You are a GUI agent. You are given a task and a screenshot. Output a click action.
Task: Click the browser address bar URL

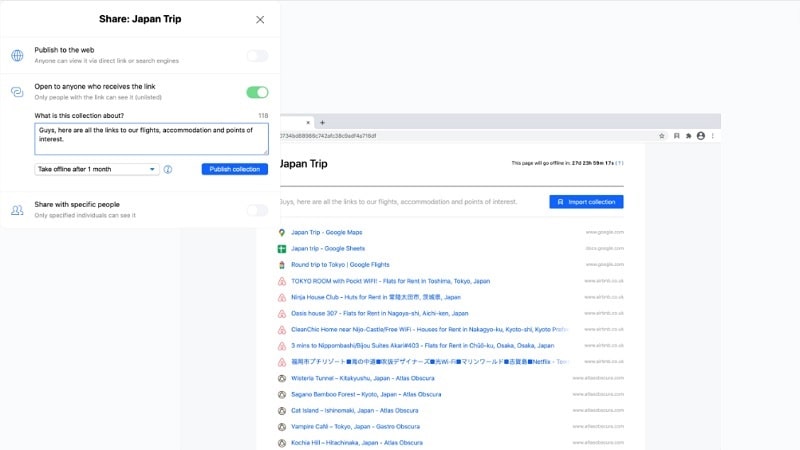(328, 136)
